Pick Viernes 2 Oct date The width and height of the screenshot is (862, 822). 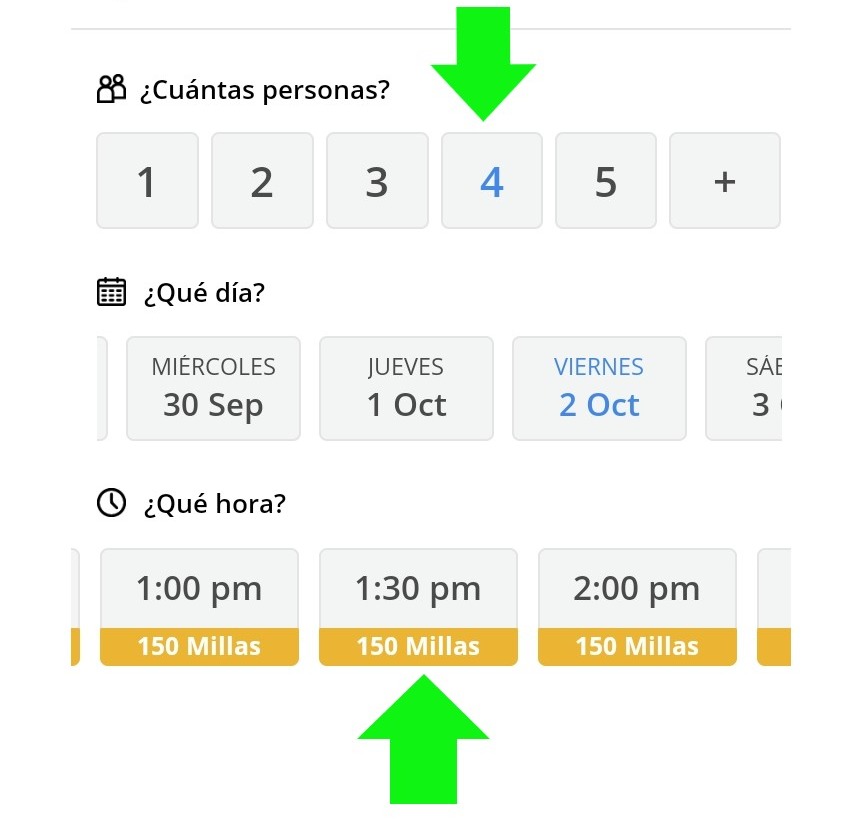pyautogui.click(x=599, y=388)
